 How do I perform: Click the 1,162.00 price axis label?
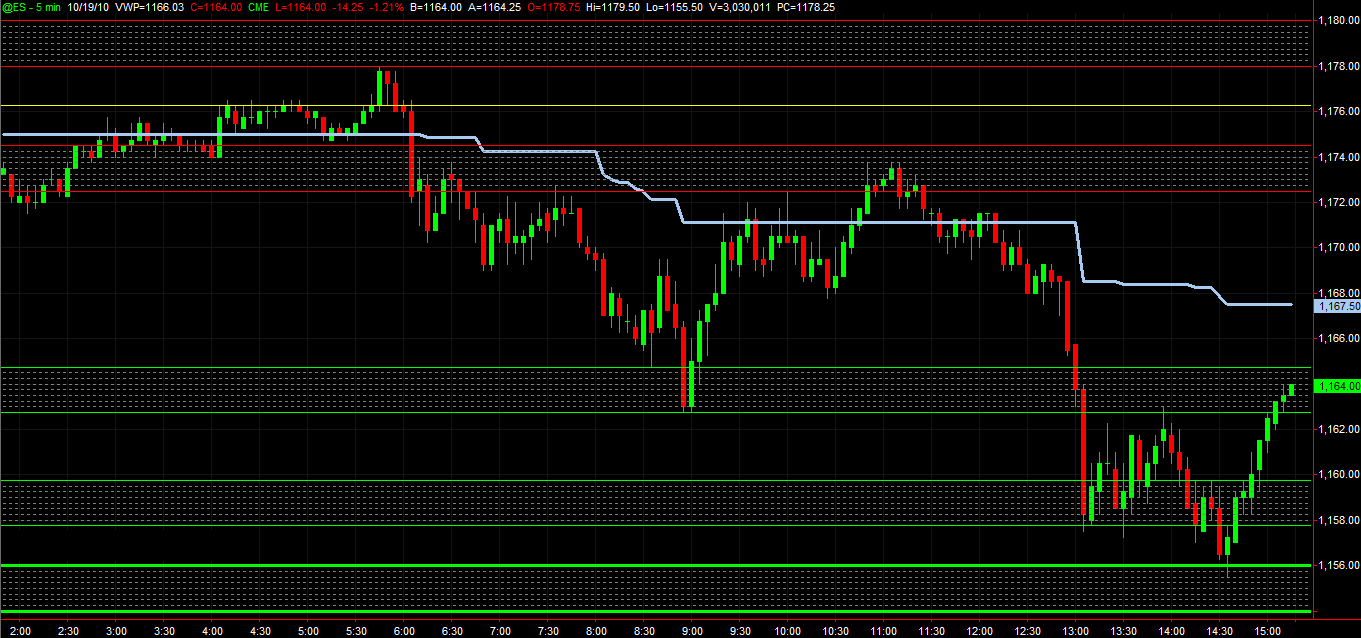tap(1338, 429)
